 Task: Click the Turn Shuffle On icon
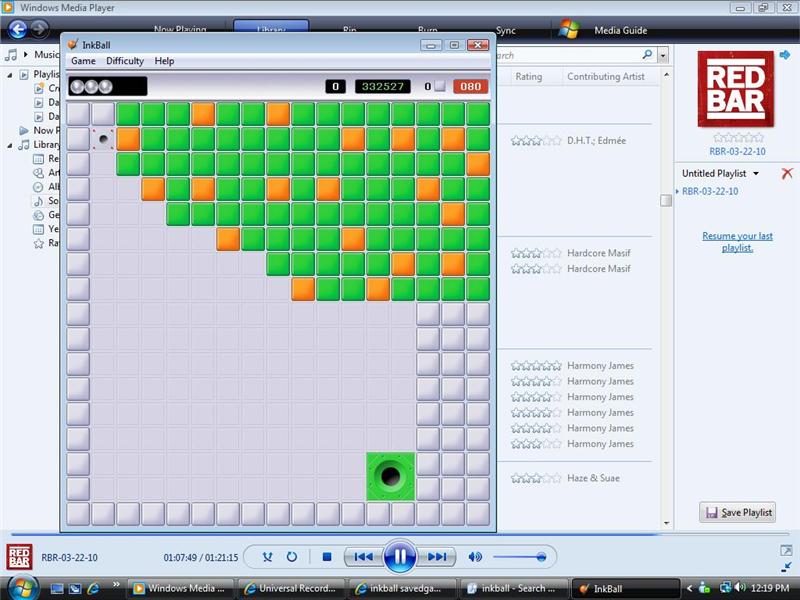[x=266, y=556]
